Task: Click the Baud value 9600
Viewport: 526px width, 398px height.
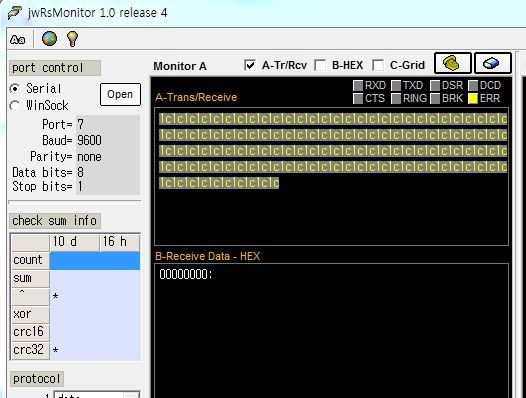Action: pyautogui.click(x=89, y=140)
